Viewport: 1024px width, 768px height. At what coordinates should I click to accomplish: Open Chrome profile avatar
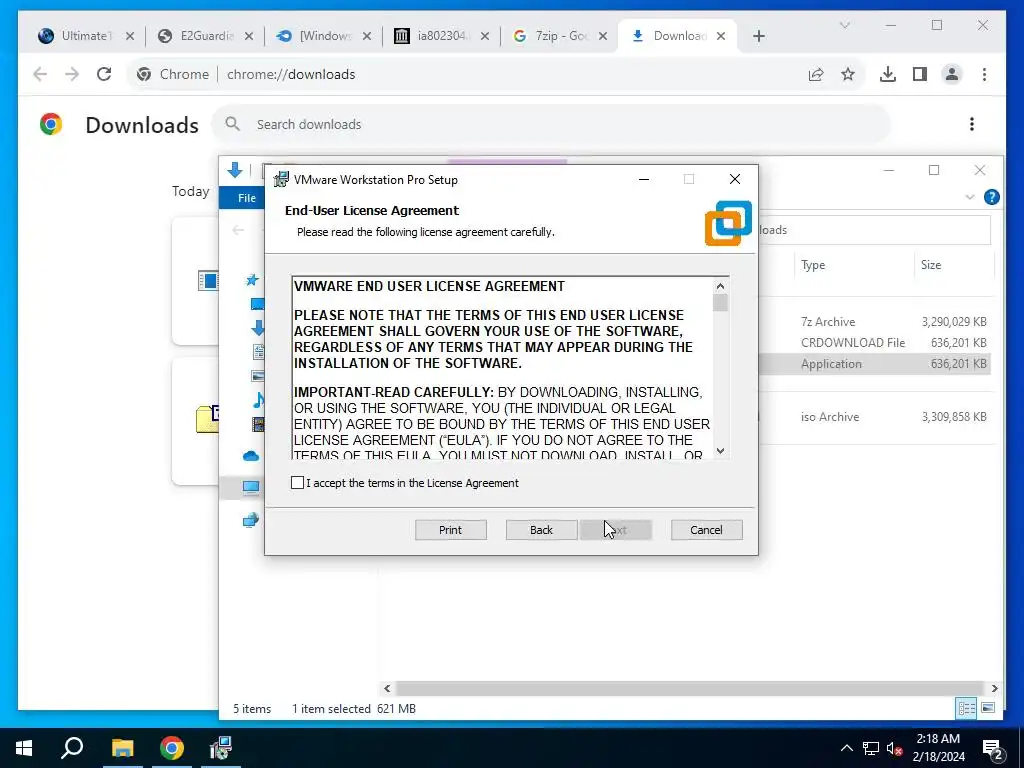(952, 74)
